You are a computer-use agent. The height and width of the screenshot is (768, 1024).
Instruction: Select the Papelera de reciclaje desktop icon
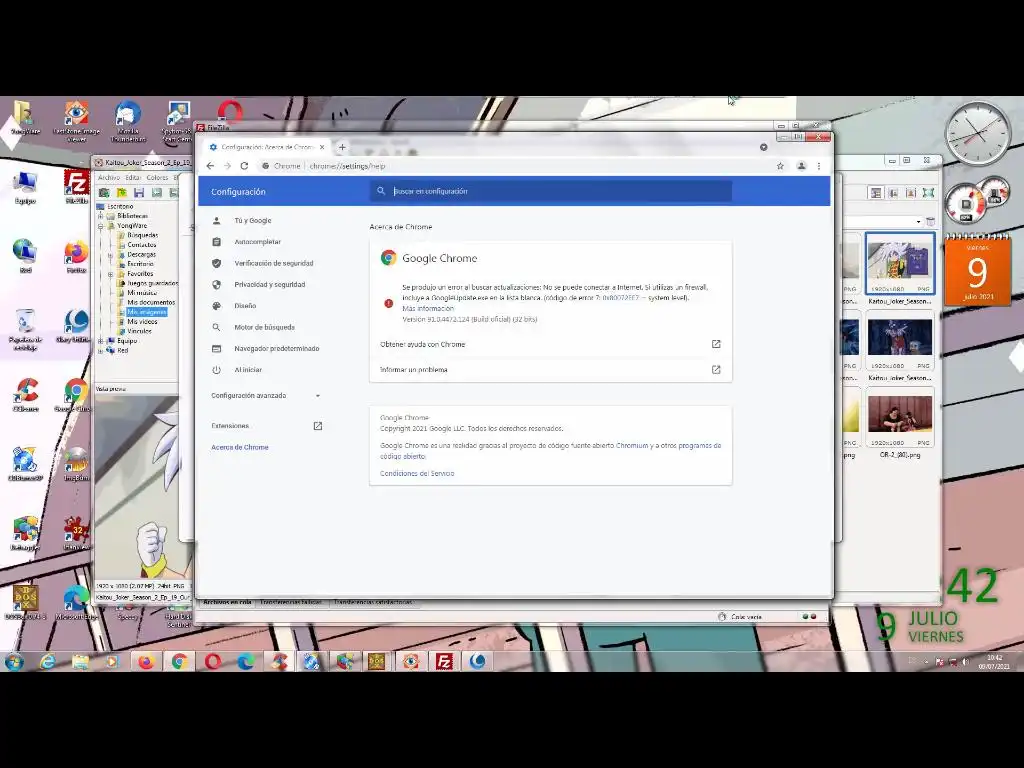pyautogui.click(x=25, y=330)
